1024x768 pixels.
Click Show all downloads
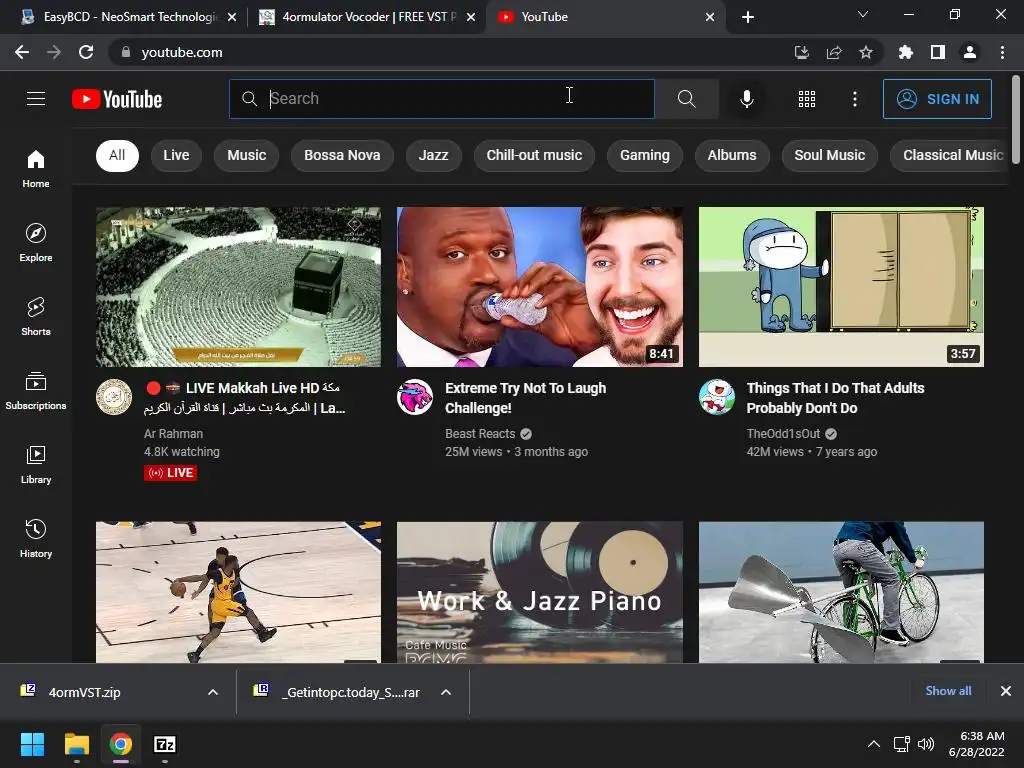pyautogui.click(x=948, y=690)
